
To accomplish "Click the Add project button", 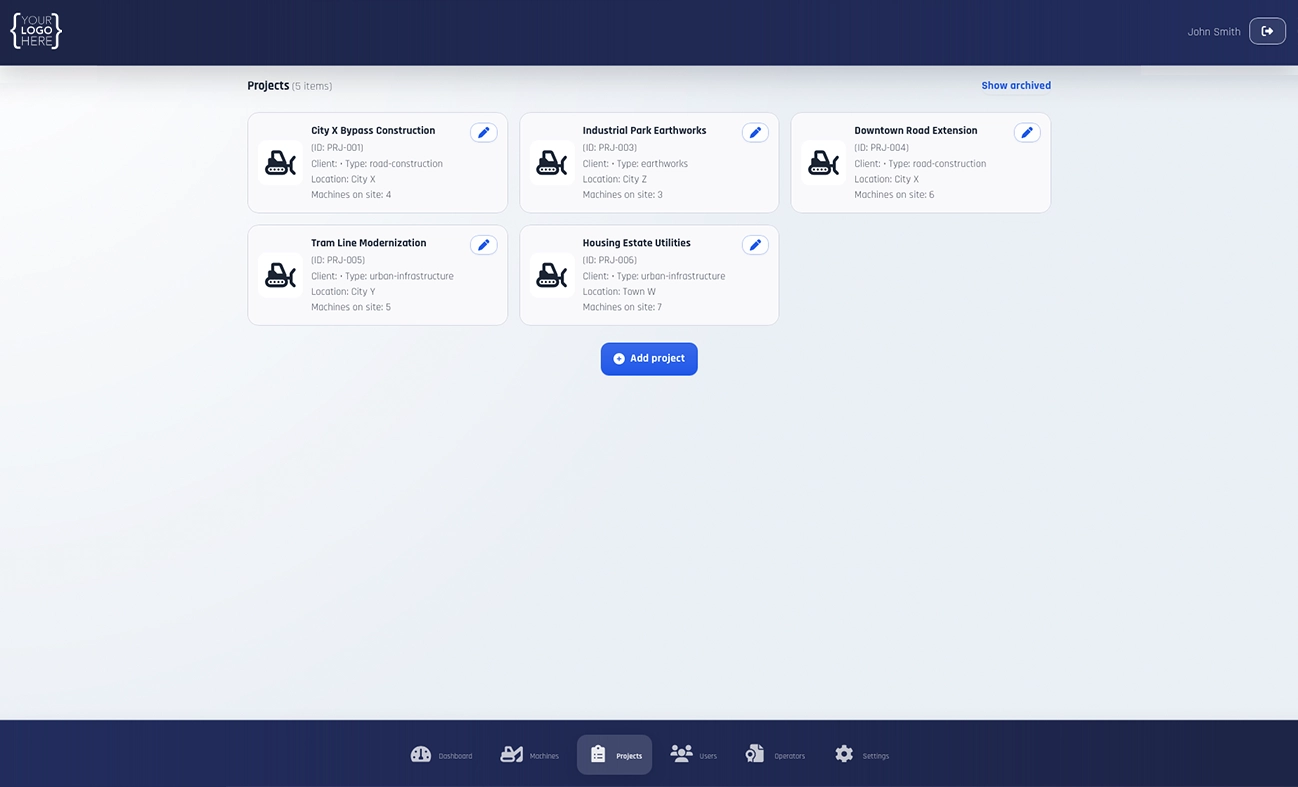I will [649, 358].
